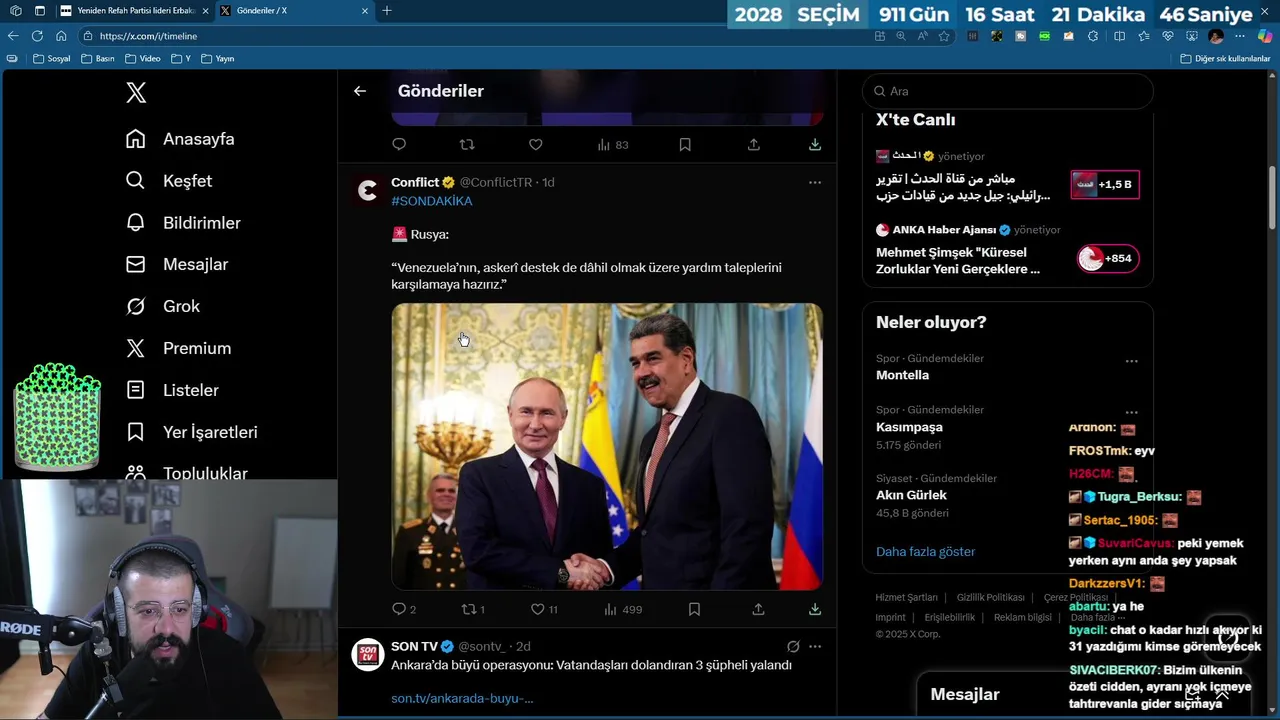Open the Montella trend
This screenshot has height=720, width=1280.
click(x=902, y=376)
